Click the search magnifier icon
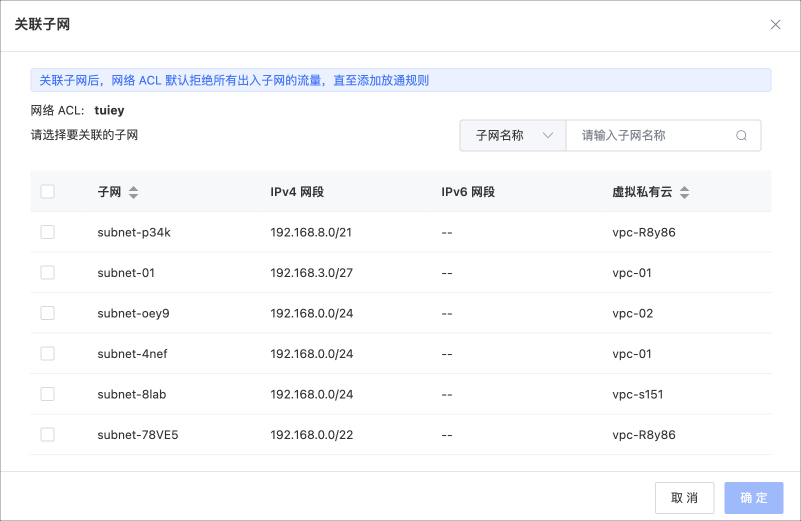The height and width of the screenshot is (521, 801). click(741, 136)
